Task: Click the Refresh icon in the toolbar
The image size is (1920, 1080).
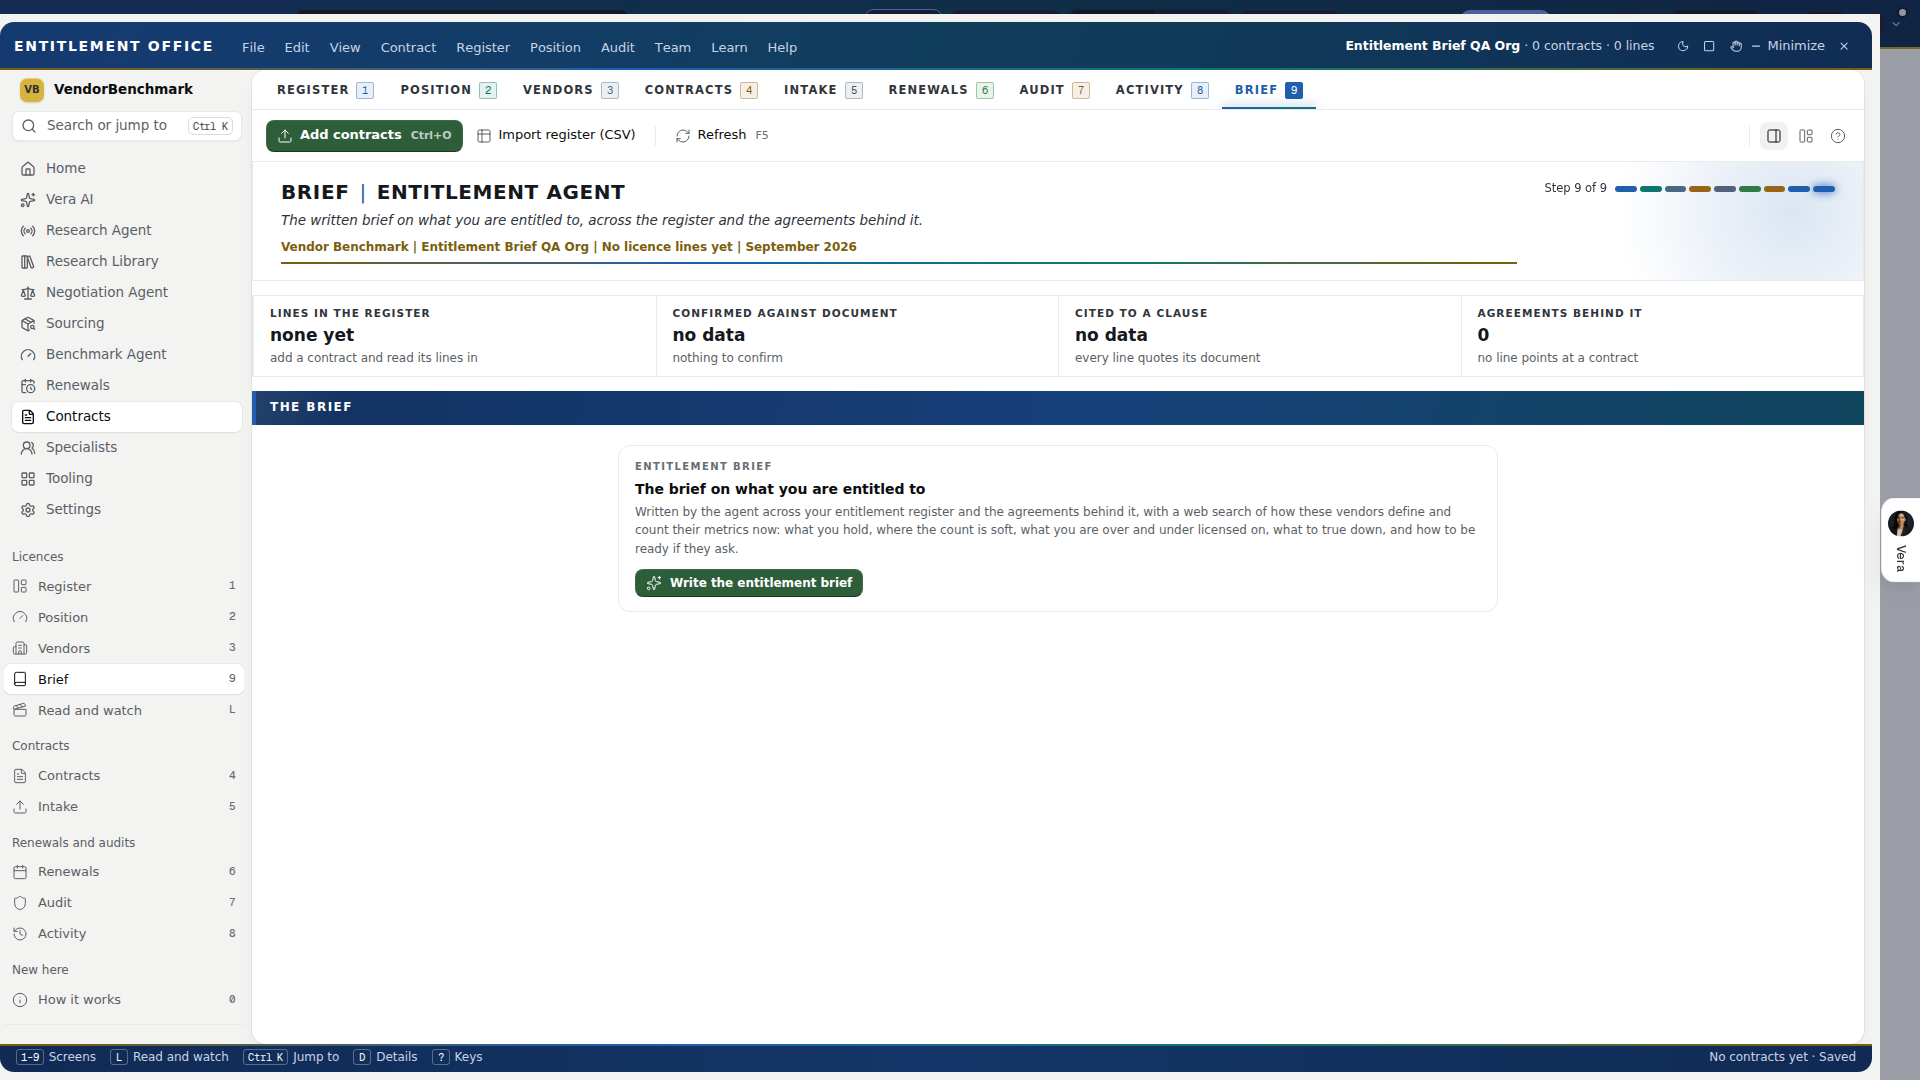Action: 683,136
